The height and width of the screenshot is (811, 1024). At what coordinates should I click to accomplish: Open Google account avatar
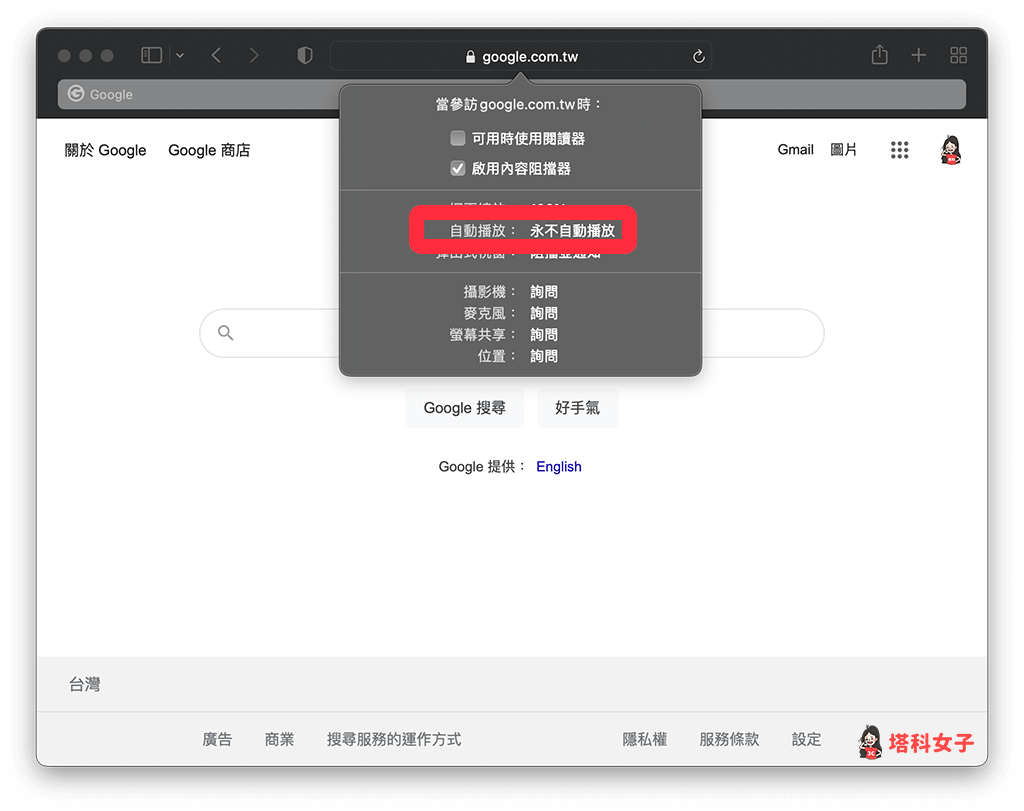[x=951, y=150]
